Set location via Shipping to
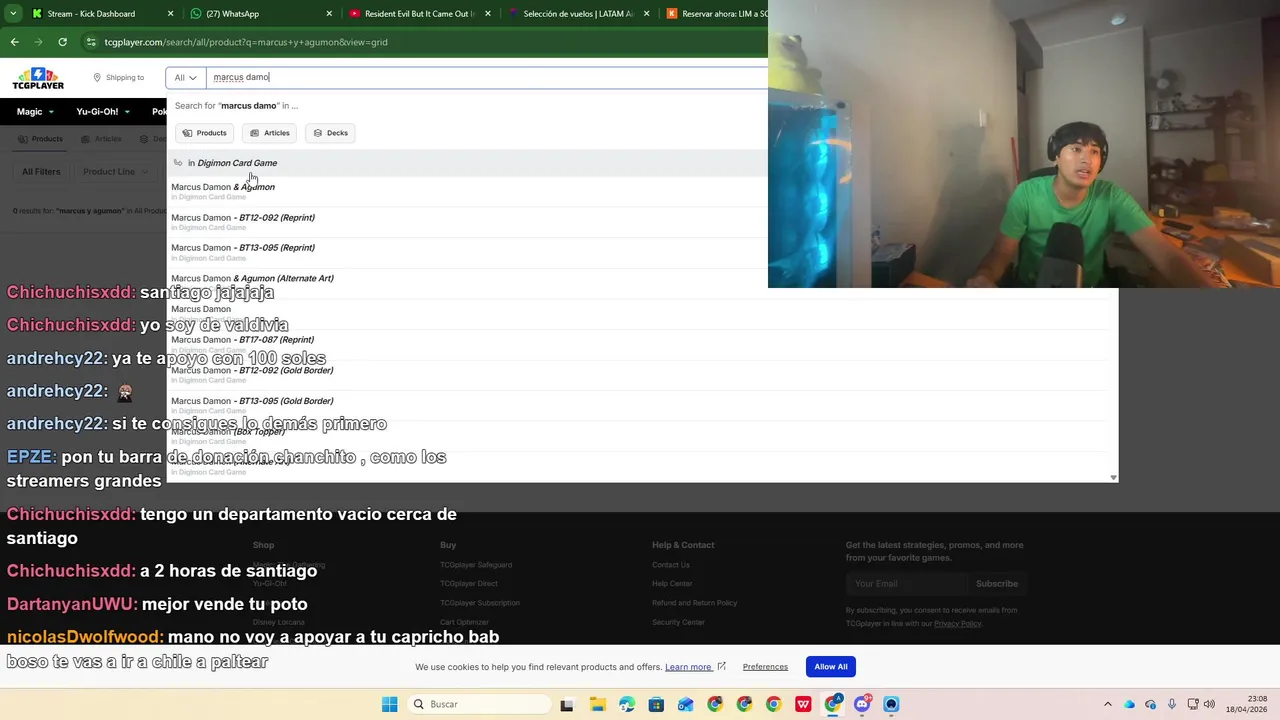Viewport: 1280px width, 720px height. 119,77
